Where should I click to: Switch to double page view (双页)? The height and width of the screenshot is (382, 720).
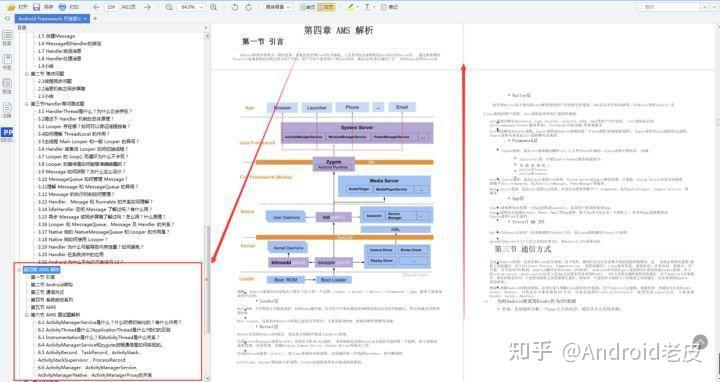326,7
